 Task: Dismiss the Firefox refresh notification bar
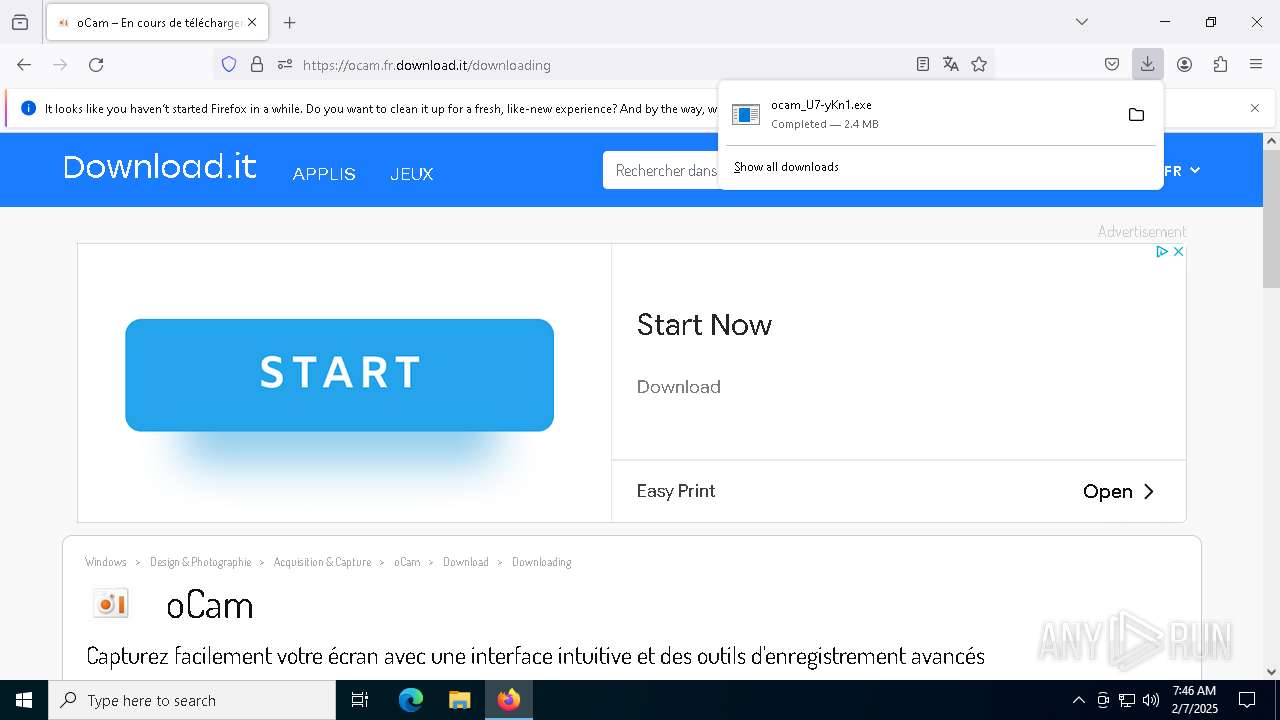click(x=1255, y=108)
